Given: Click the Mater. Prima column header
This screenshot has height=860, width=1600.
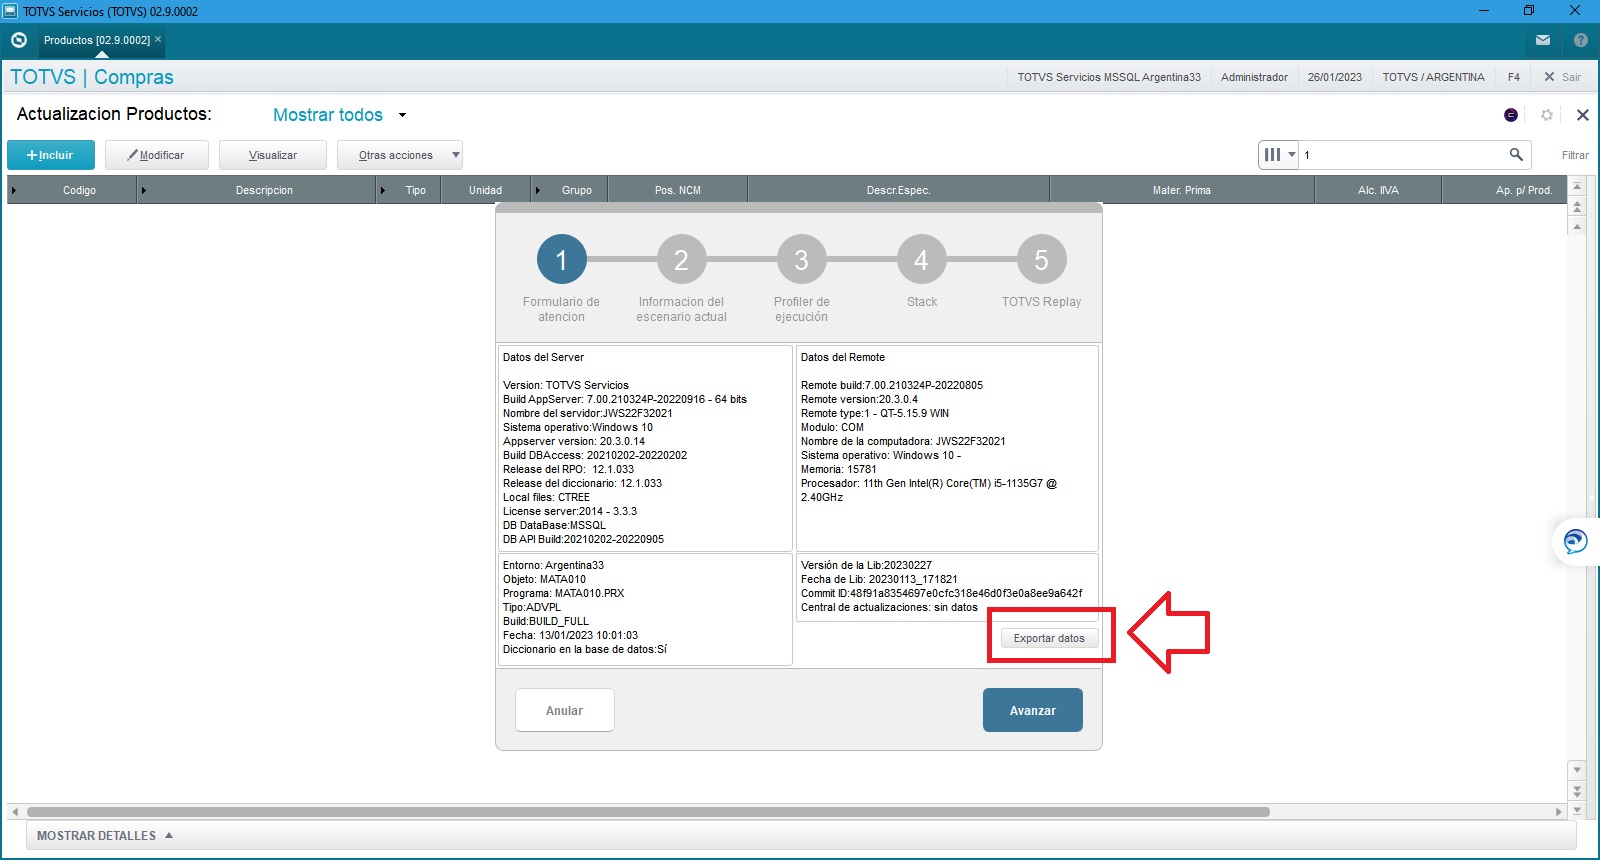Looking at the screenshot, I should (x=1182, y=190).
